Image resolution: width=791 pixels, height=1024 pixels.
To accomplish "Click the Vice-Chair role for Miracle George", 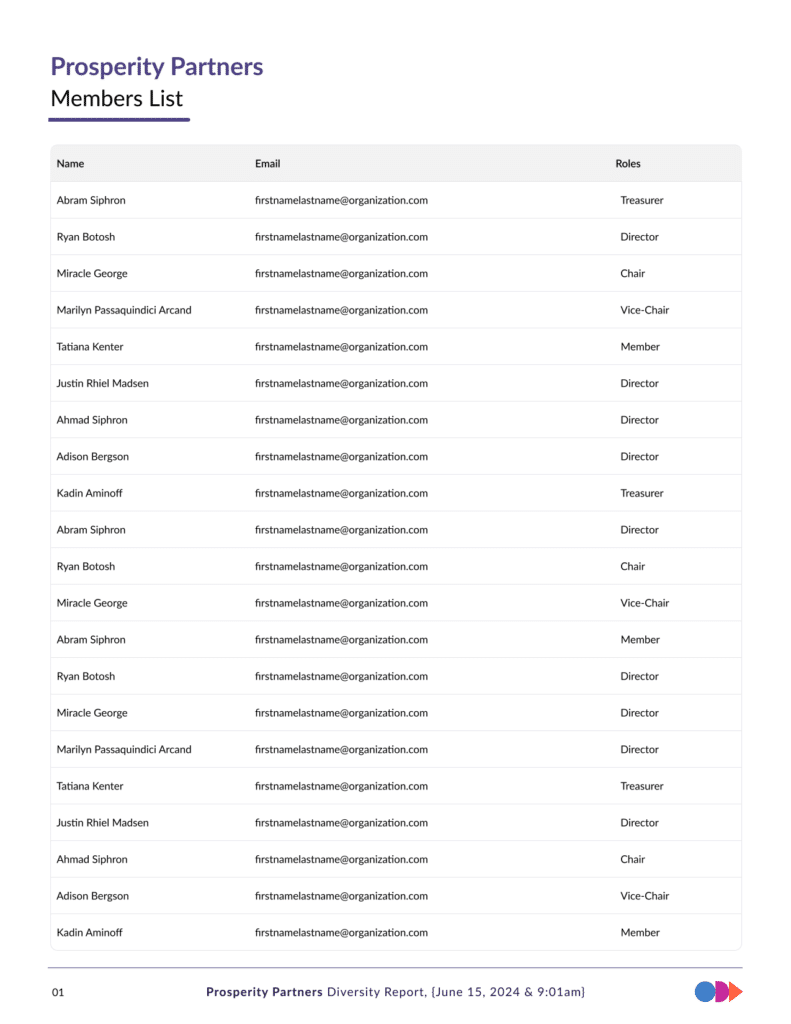I will (x=644, y=603).
